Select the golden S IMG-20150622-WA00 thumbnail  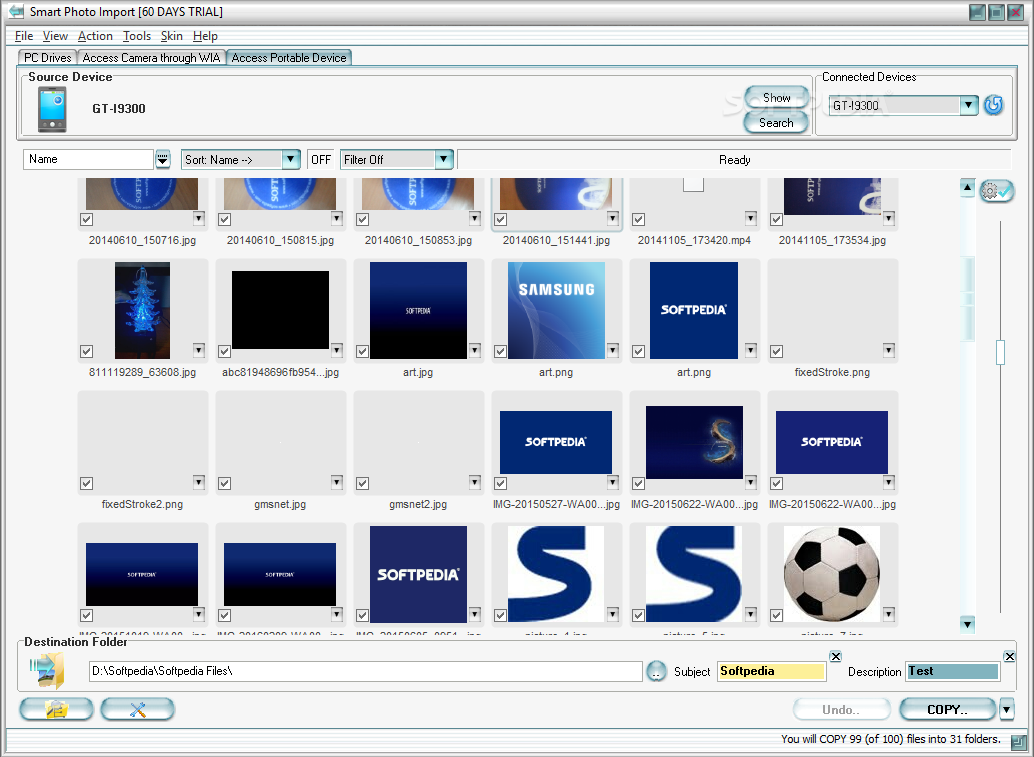click(694, 442)
